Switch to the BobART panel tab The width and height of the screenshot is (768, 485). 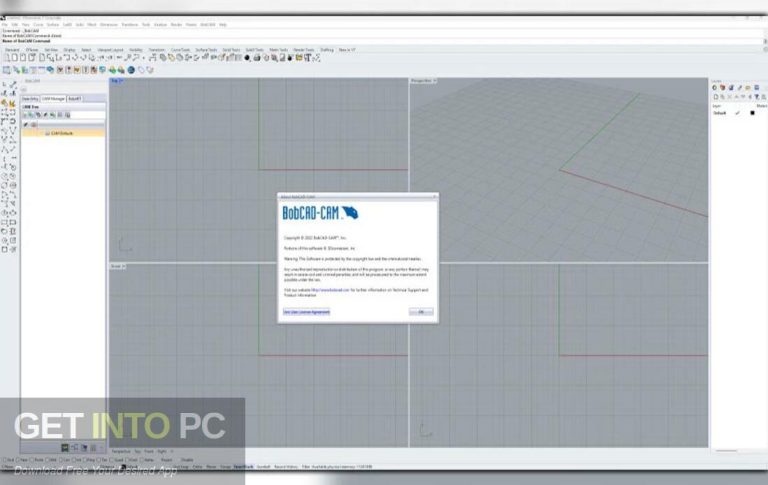point(75,99)
